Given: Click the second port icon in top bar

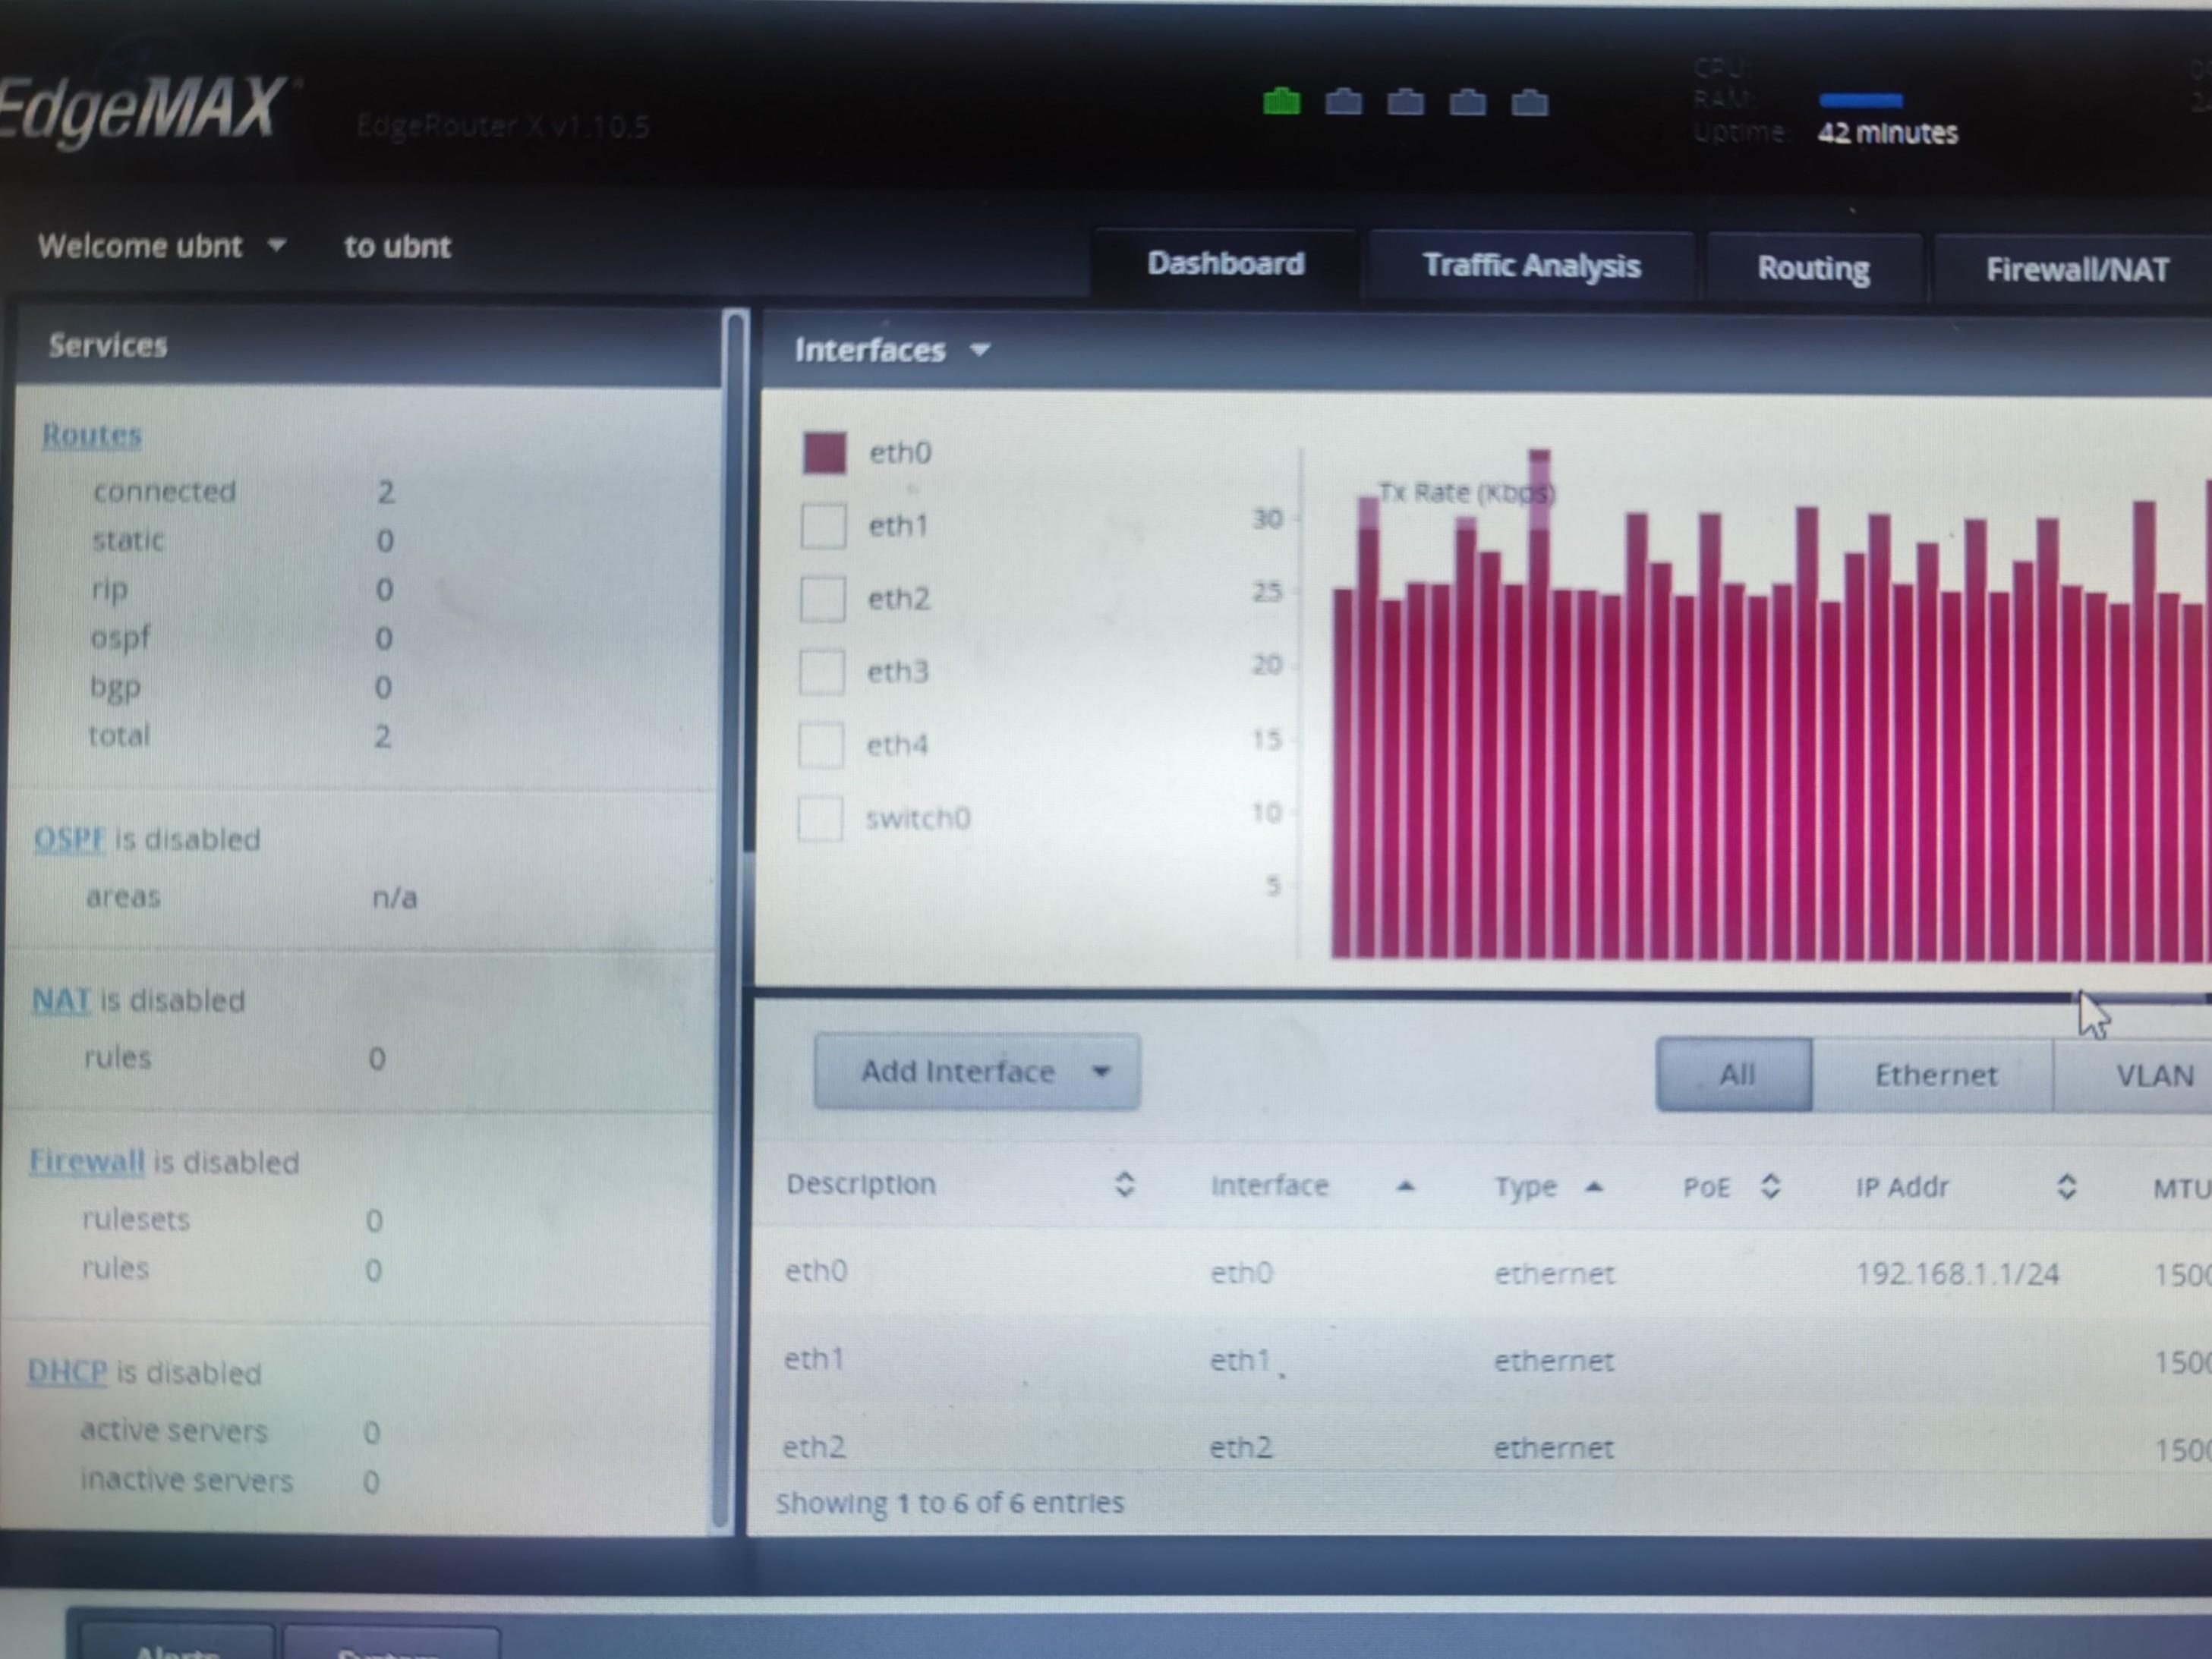Looking at the screenshot, I should (x=1343, y=101).
